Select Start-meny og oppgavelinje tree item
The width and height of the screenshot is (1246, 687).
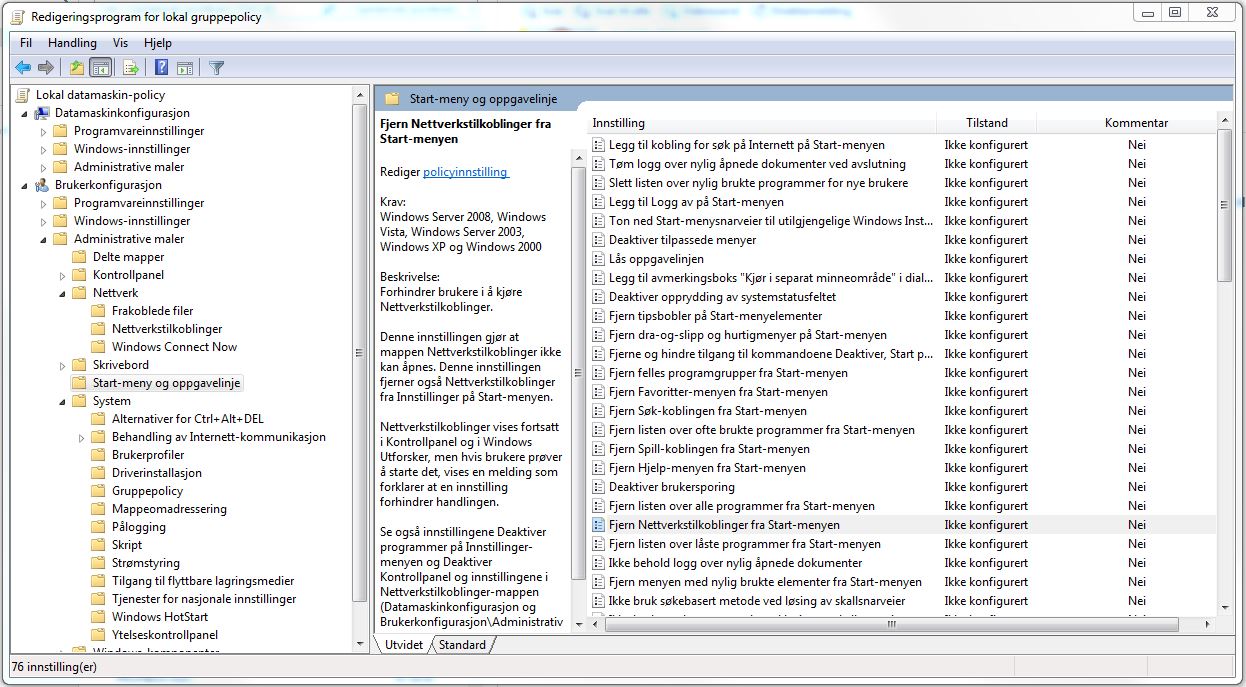click(x=167, y=383)
